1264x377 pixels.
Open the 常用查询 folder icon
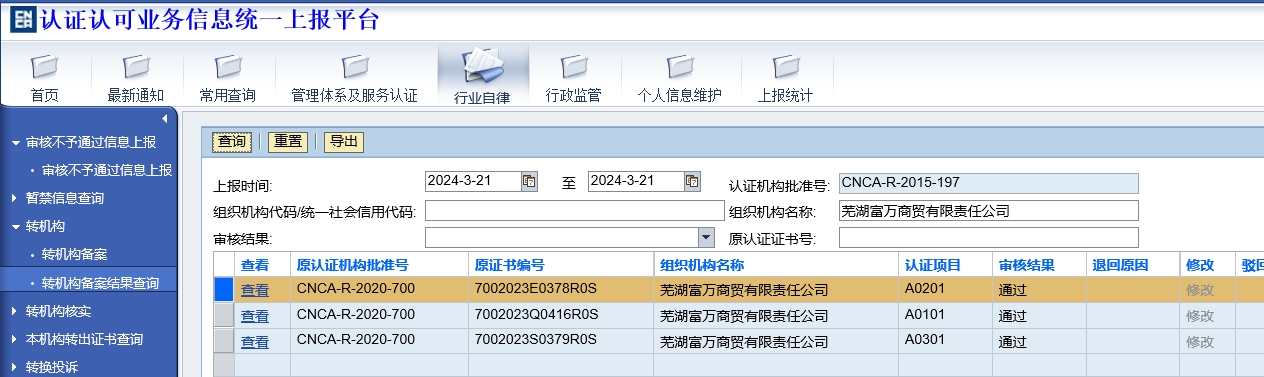coord(228,67)
